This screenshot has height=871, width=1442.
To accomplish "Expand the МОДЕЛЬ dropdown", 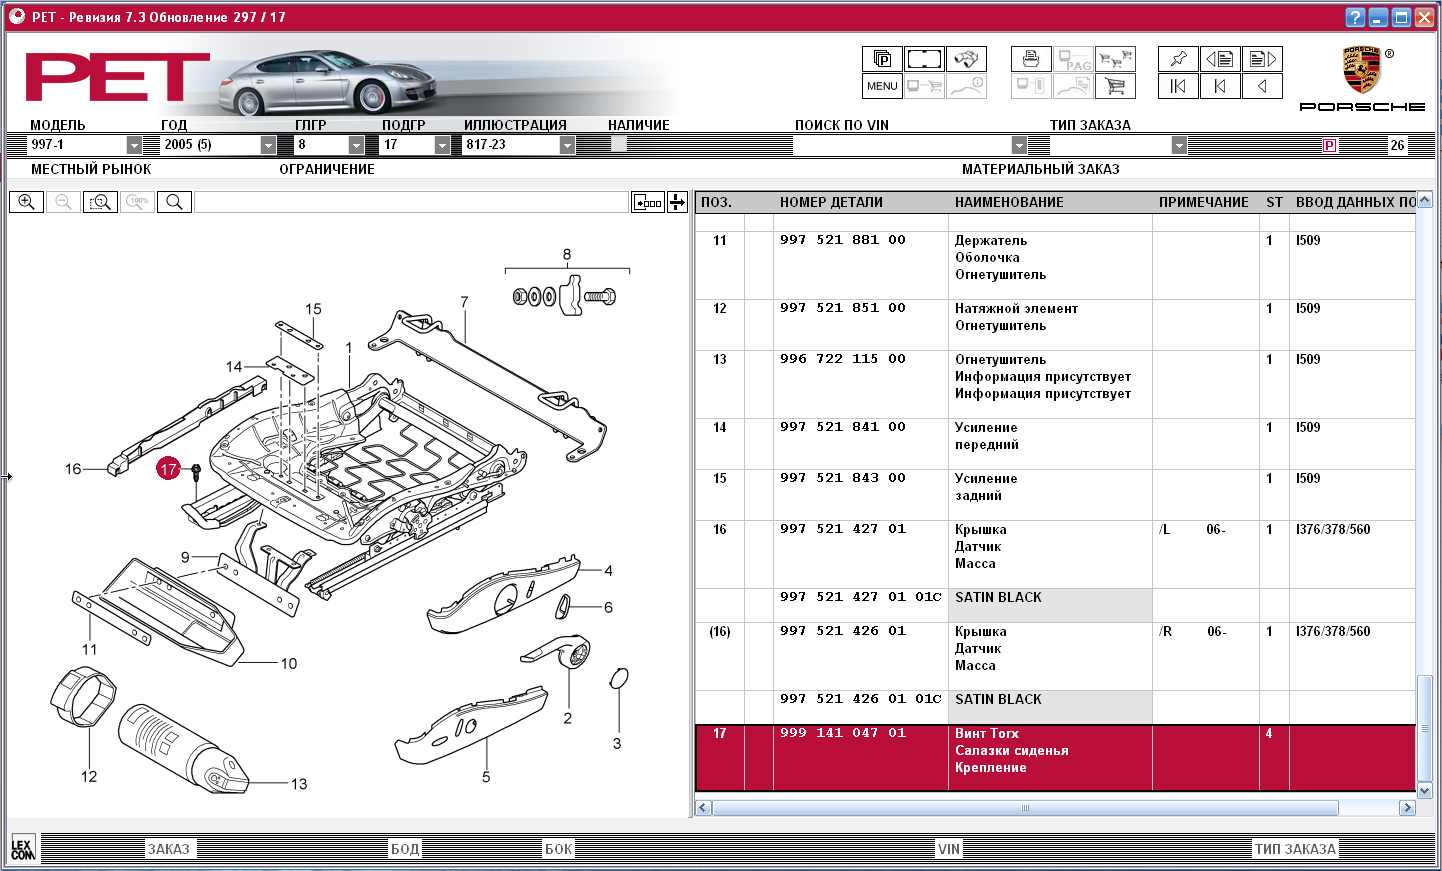I will tap(134, 145).
